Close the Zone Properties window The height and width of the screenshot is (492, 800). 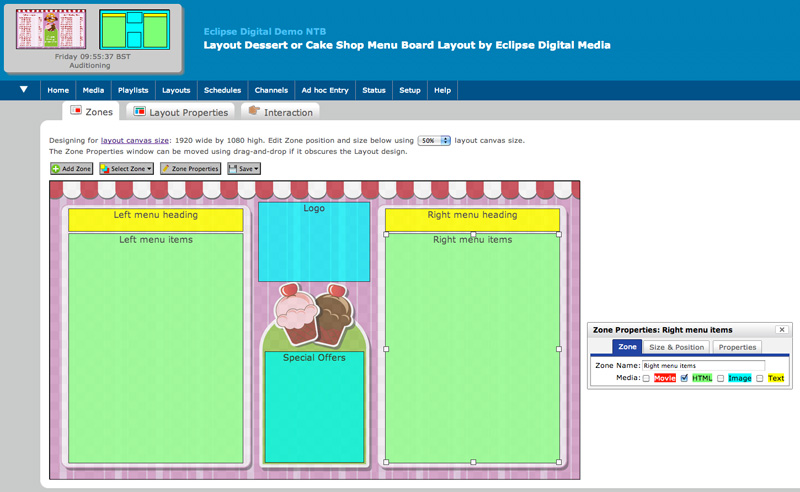coord(781,329)
